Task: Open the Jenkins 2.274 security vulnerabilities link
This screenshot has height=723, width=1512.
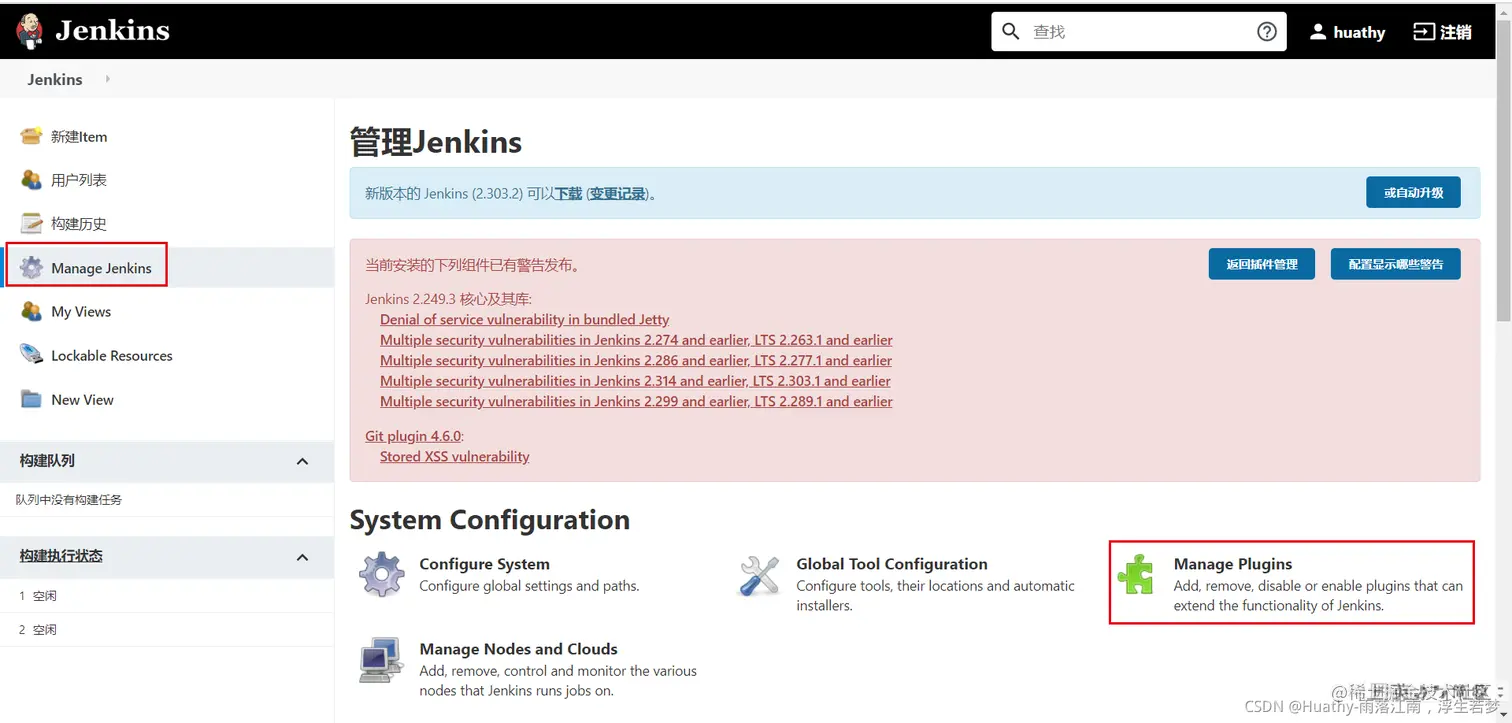Action: point(636,340)
